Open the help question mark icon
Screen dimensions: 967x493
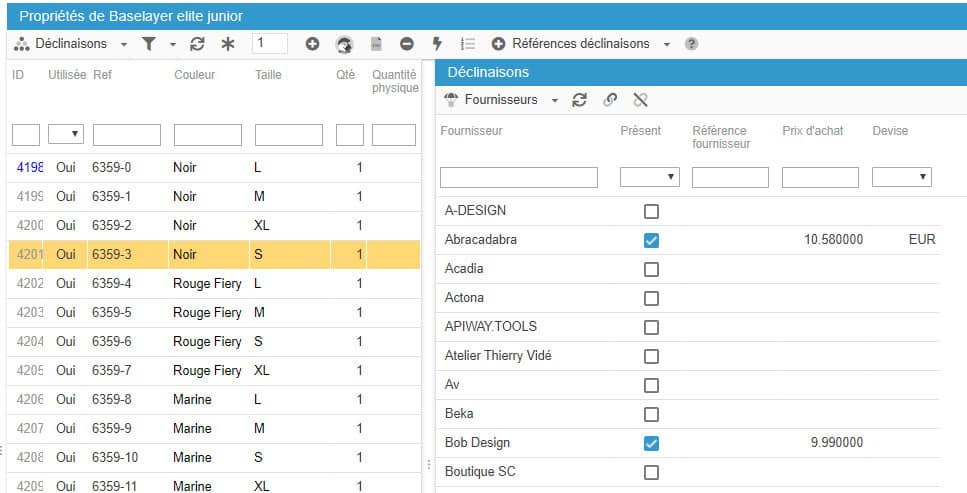point(691,44)
